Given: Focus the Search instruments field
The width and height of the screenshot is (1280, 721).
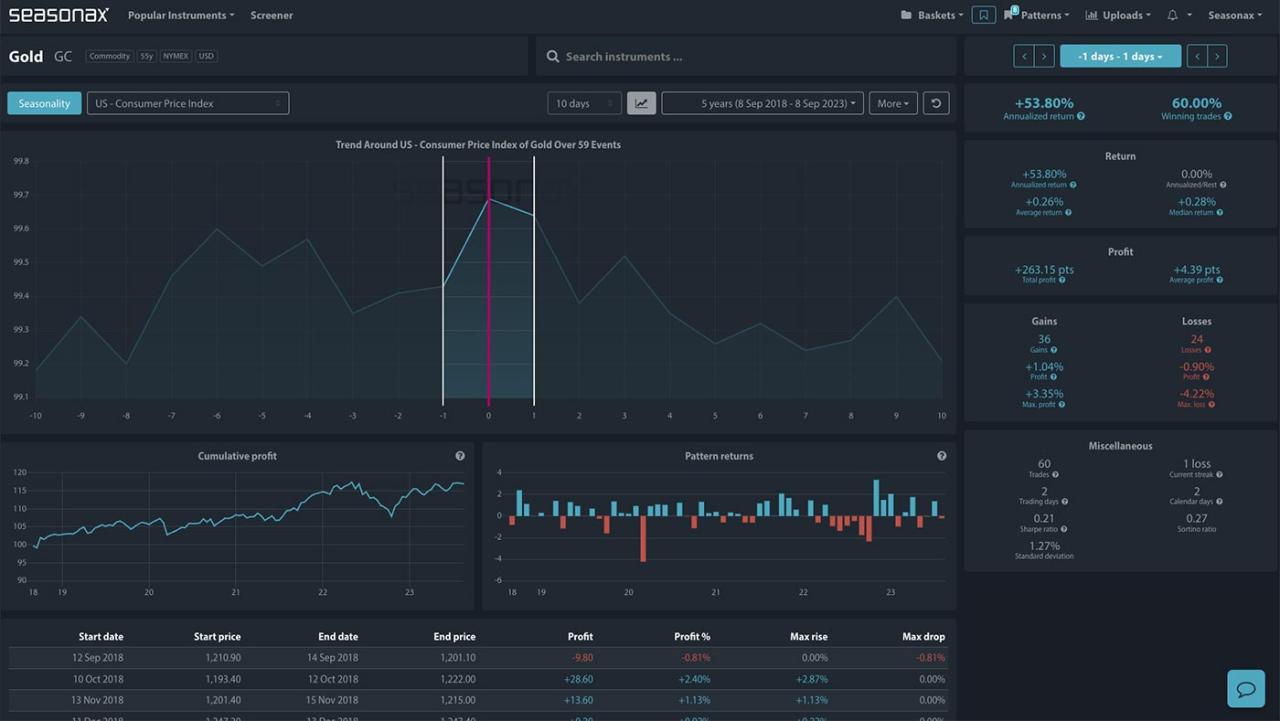Looking at the screenshot, I should point(745,57).
